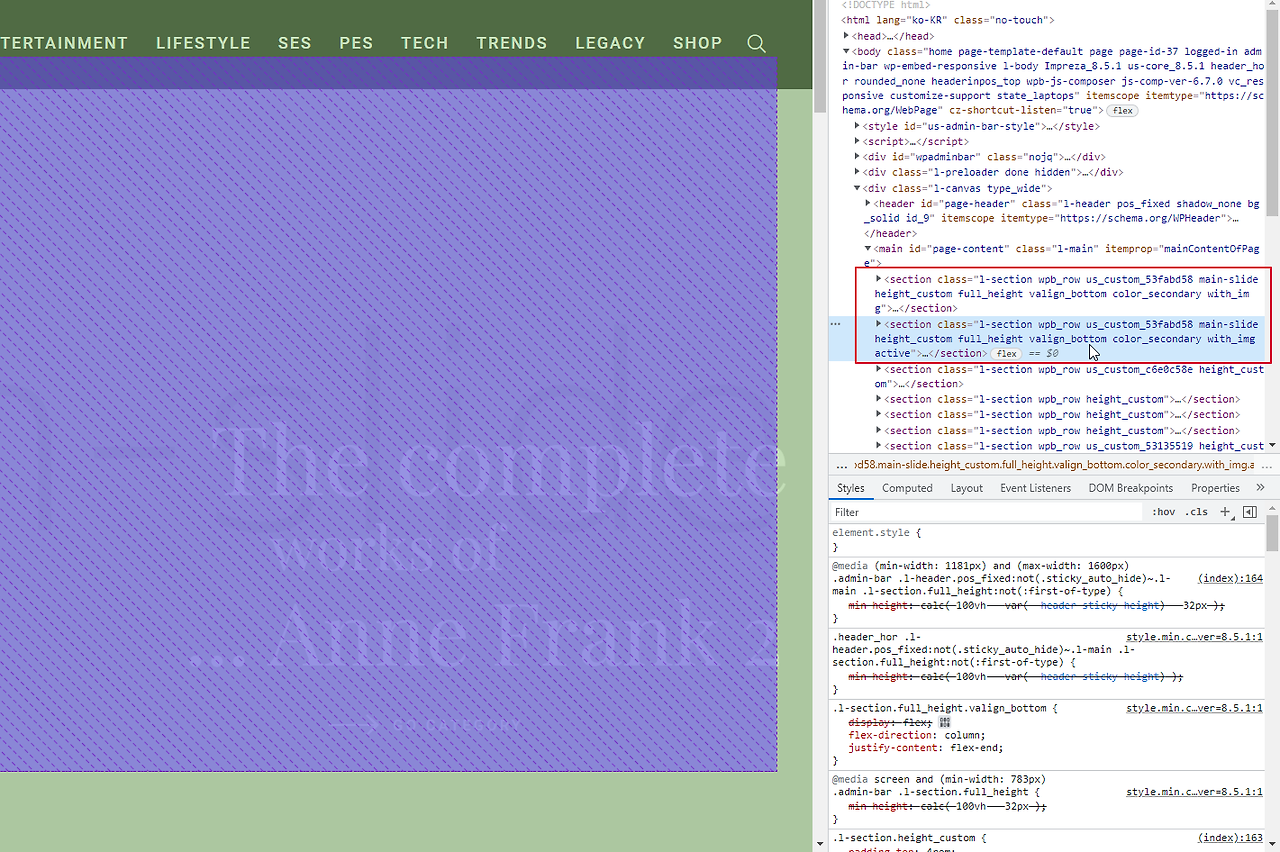Collapse the l-canvas type_wide div
The height and width of the screenshot is (852, 1280).
[858, 188]
